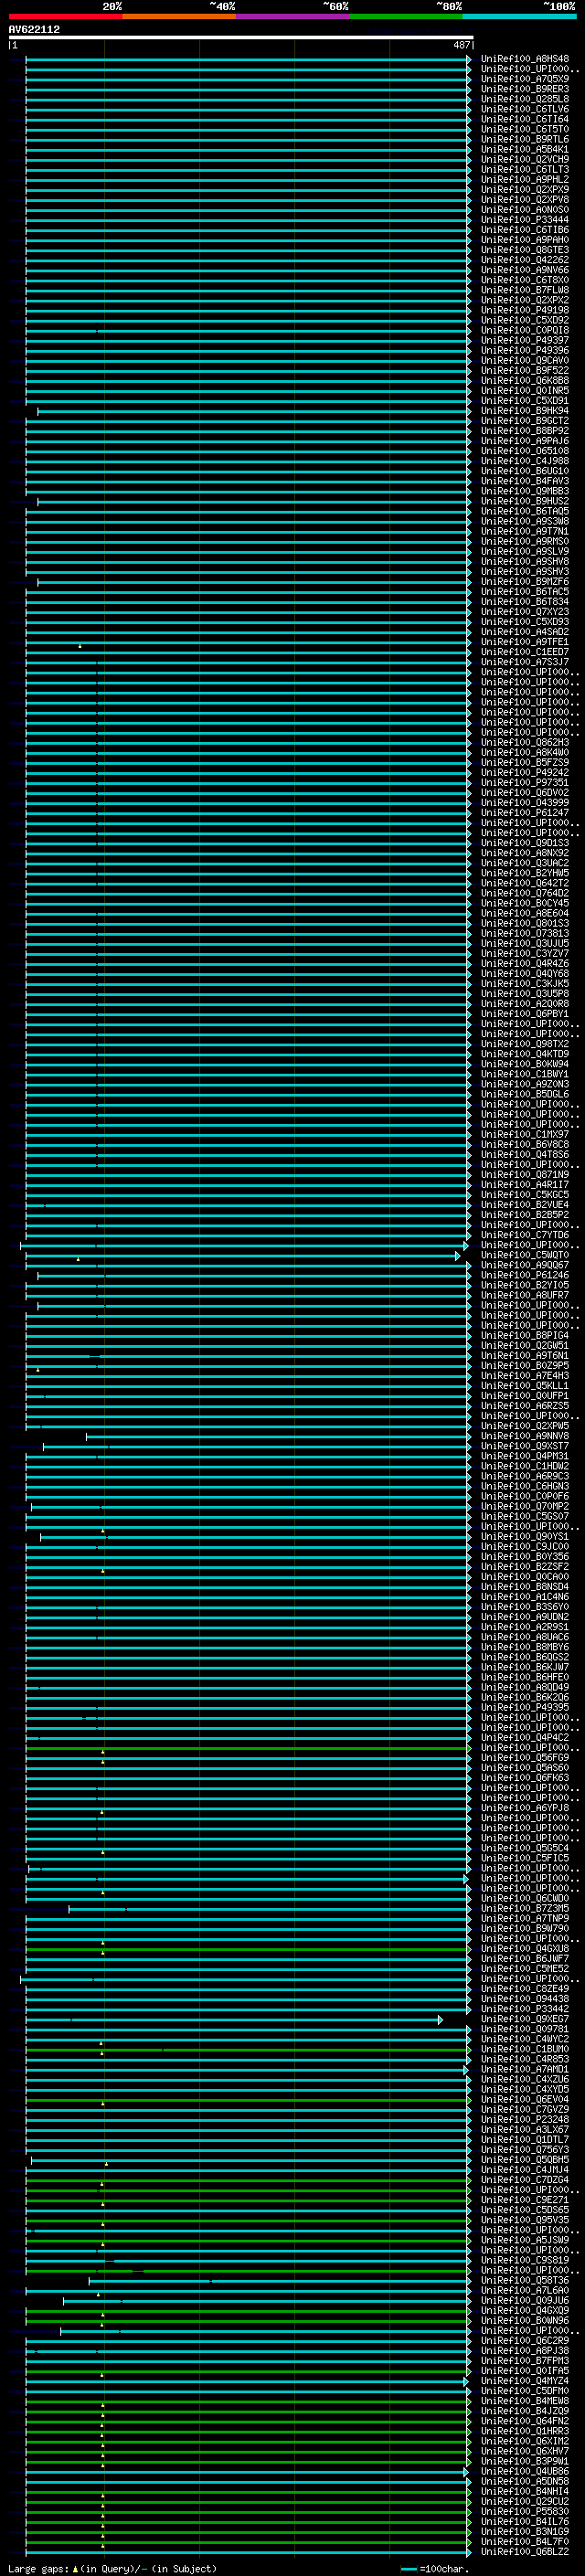The height and width of the screenshot is (2576, 585).
Task: Open hit UniRef100_C6TI64
Action: click(524, 119)
